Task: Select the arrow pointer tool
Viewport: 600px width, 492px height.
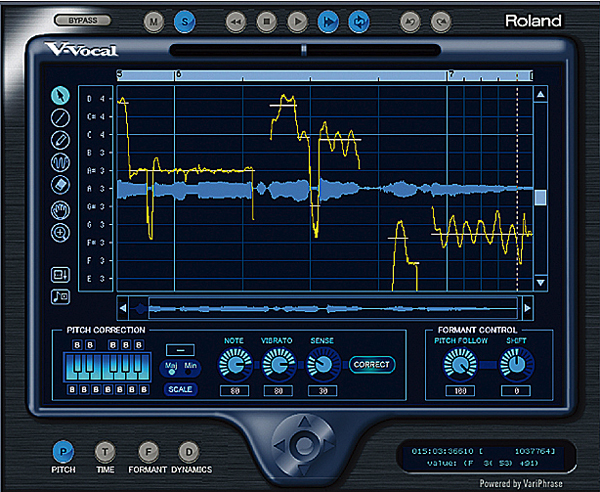Action: pos(61,95)
